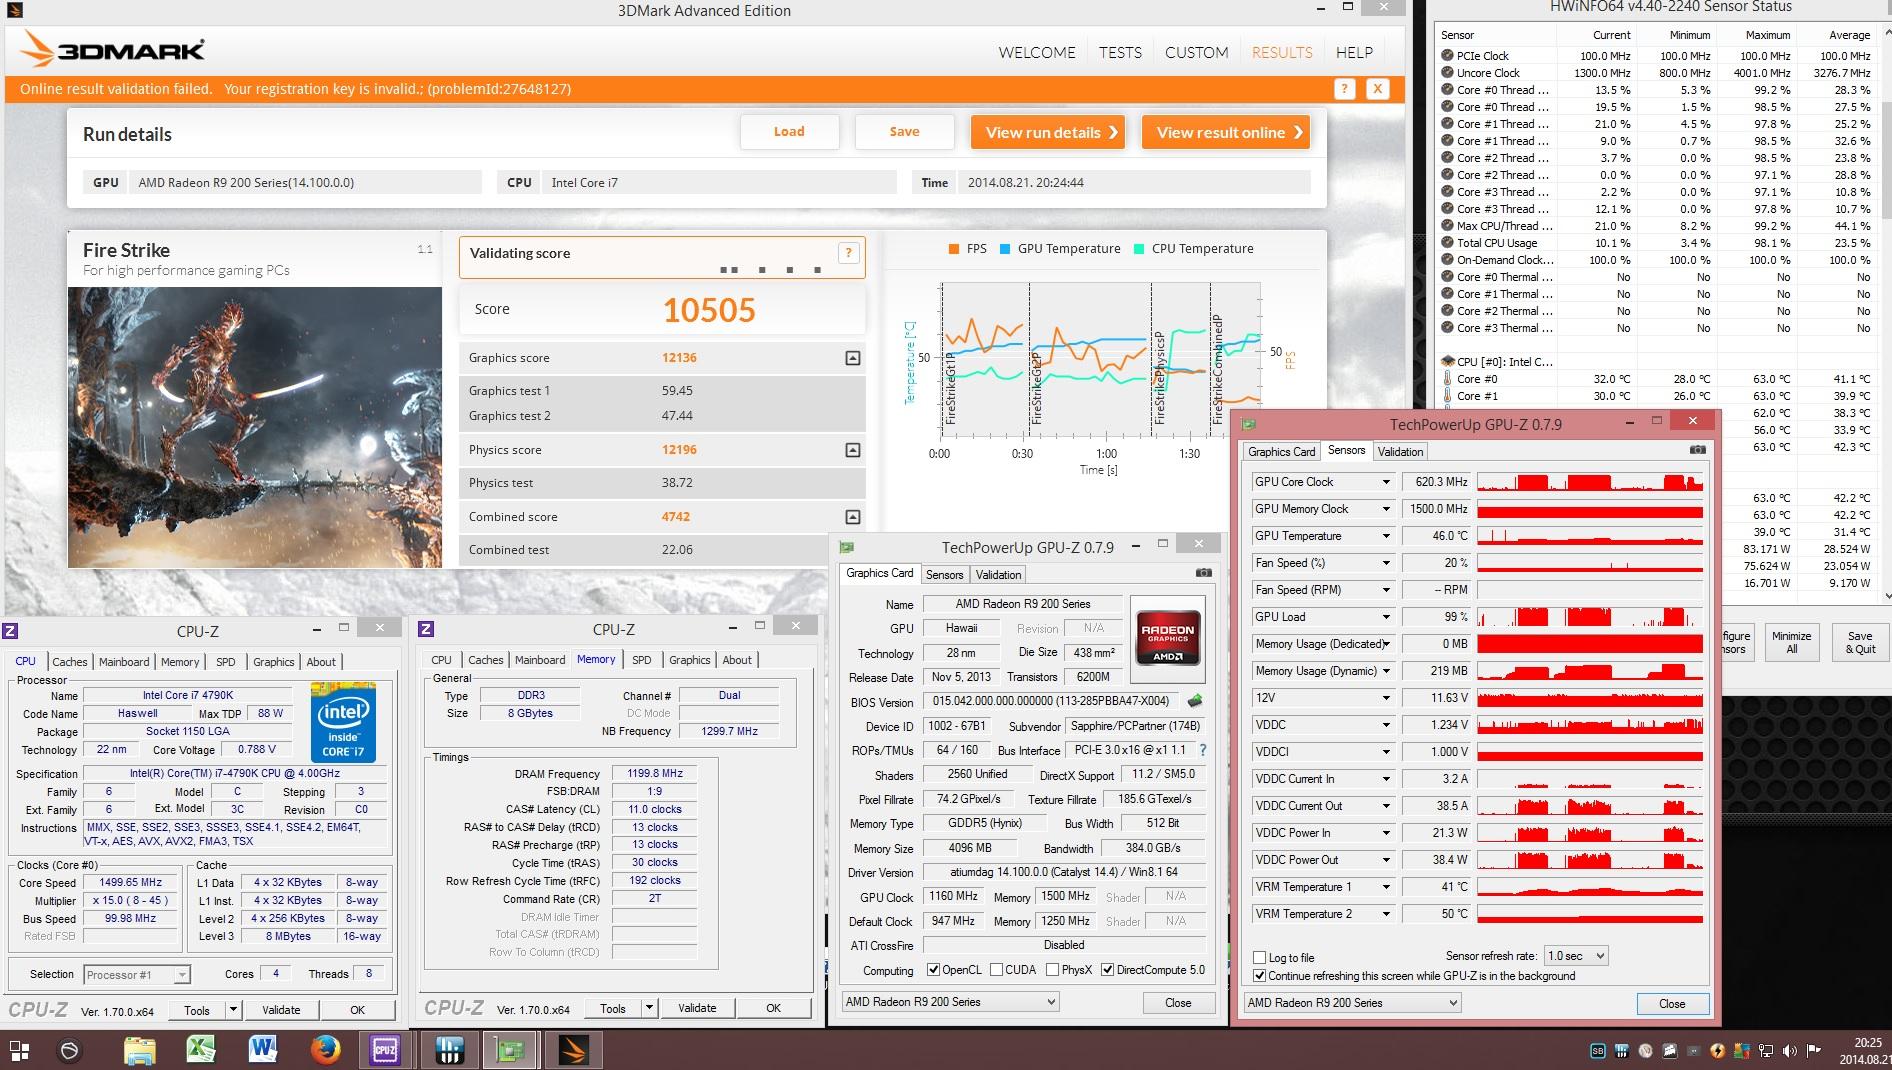Switch to CPU-Z via taskbar icon

tap(385, 1050)
